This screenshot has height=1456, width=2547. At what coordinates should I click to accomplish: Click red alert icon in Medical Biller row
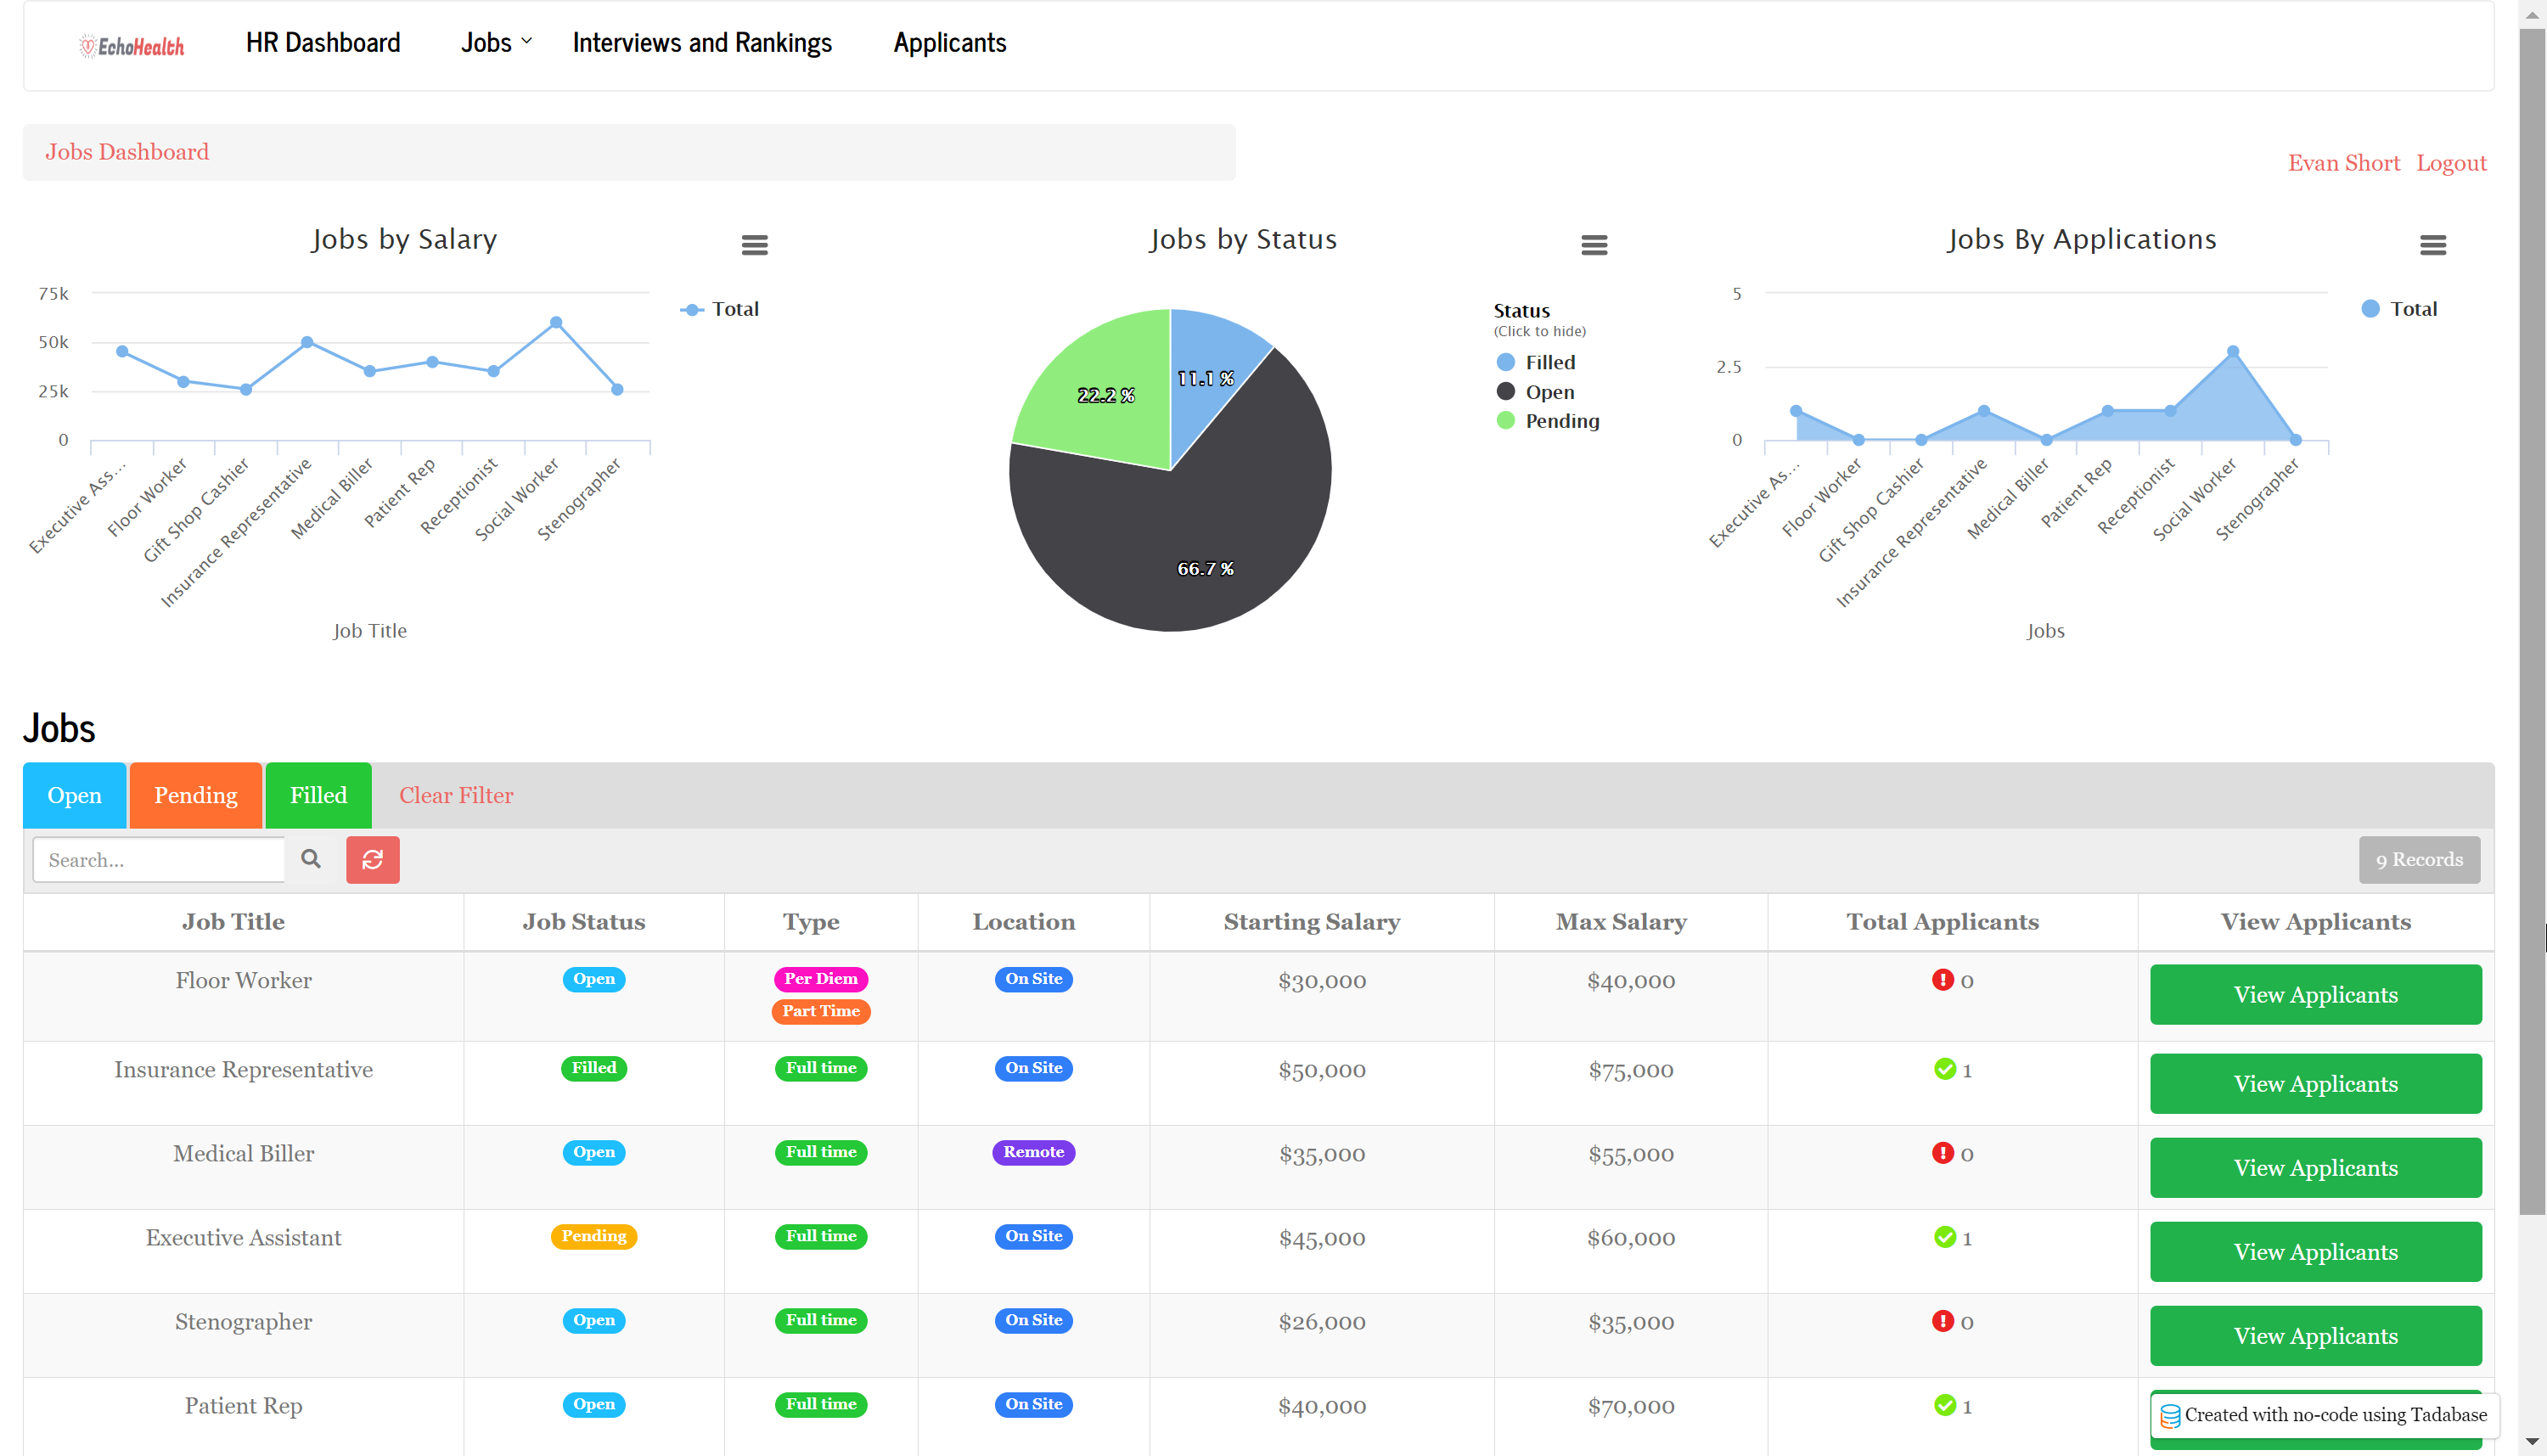(1943, 1153)
